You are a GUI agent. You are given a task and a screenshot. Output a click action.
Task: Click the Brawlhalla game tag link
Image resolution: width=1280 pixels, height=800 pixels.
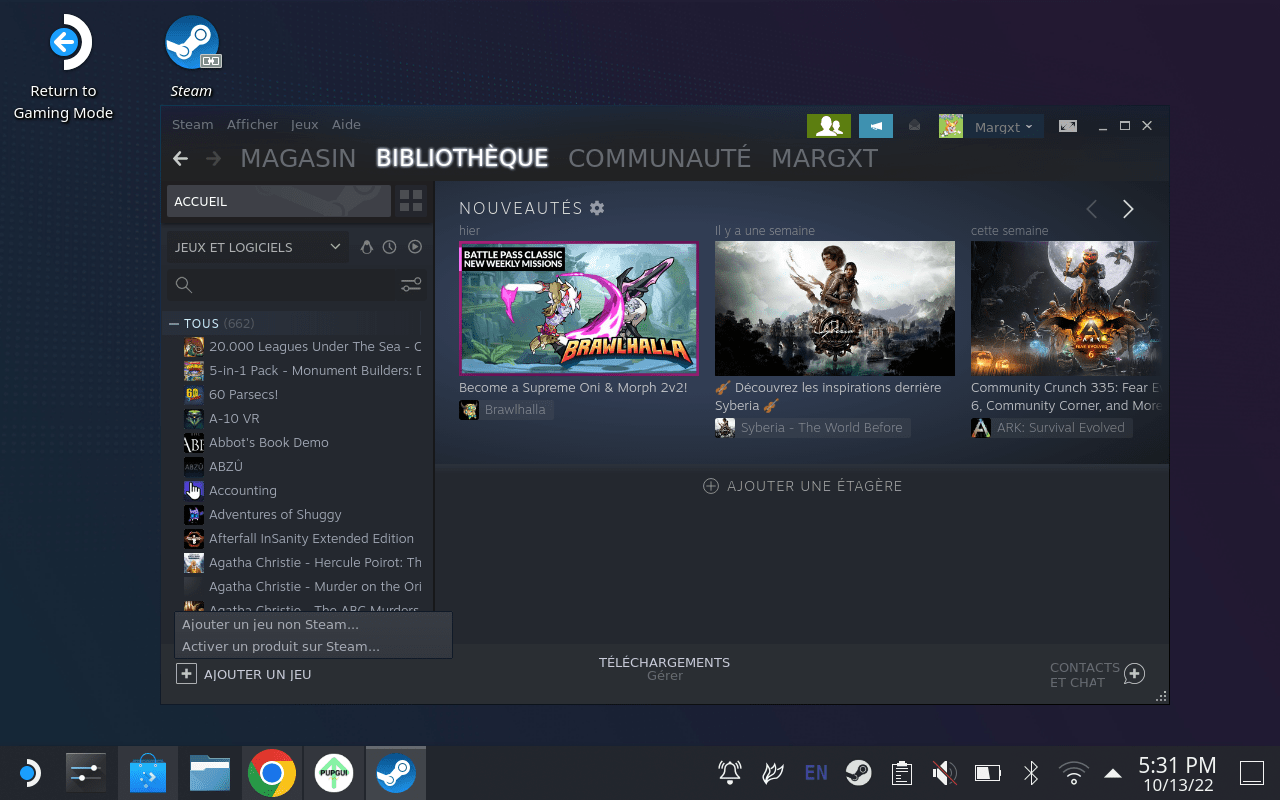(506, 410)
